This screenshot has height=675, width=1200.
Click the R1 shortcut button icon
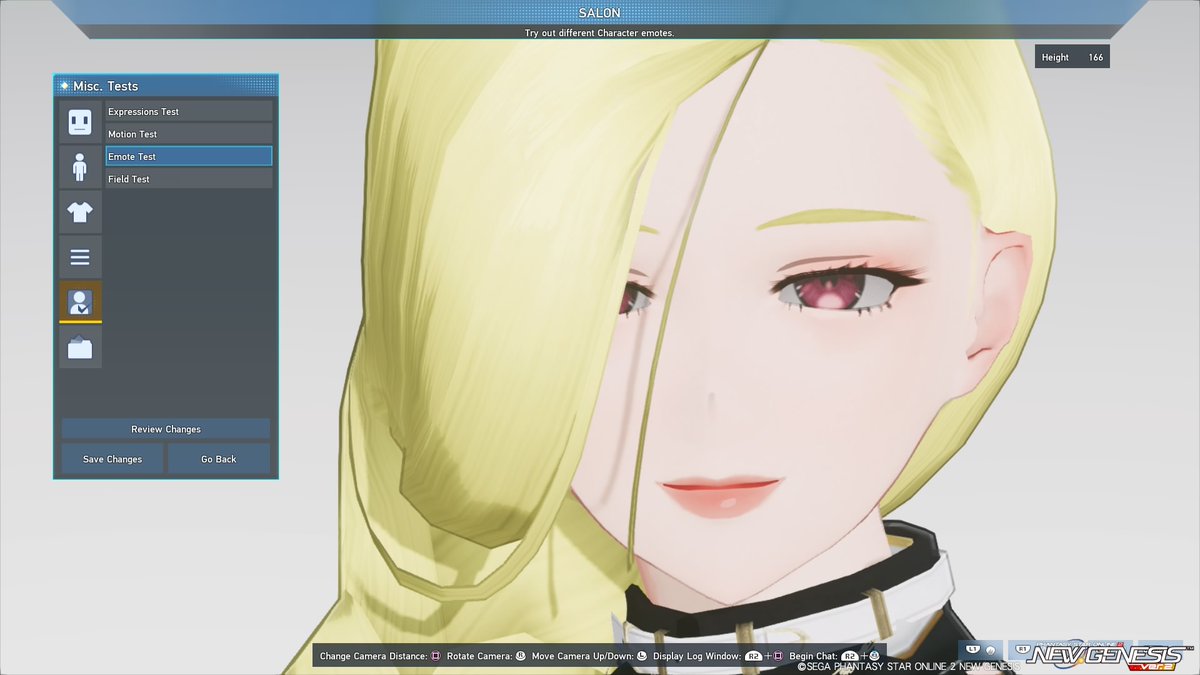click(1025, 650)
